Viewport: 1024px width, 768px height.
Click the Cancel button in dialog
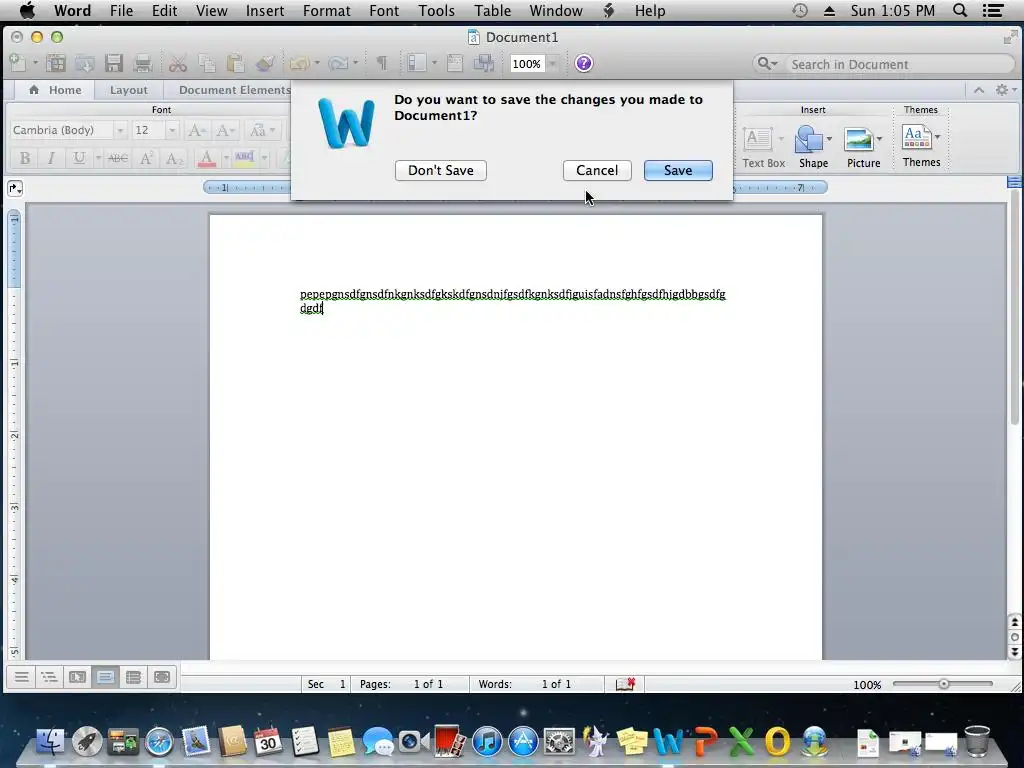(597, 170)
